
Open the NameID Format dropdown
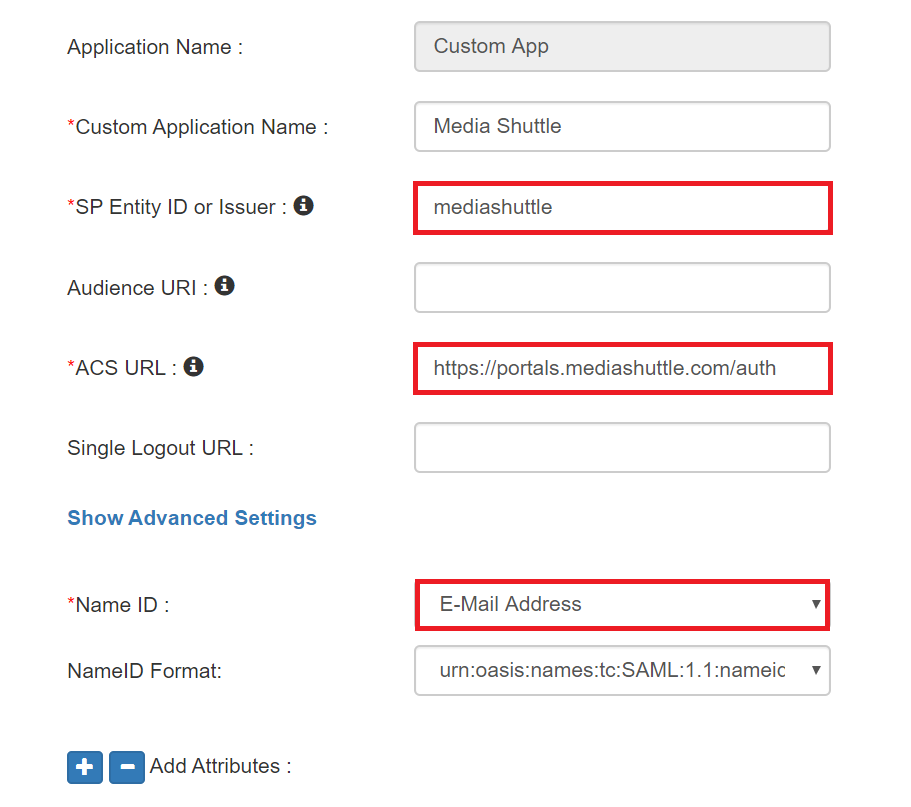point(622,670)
